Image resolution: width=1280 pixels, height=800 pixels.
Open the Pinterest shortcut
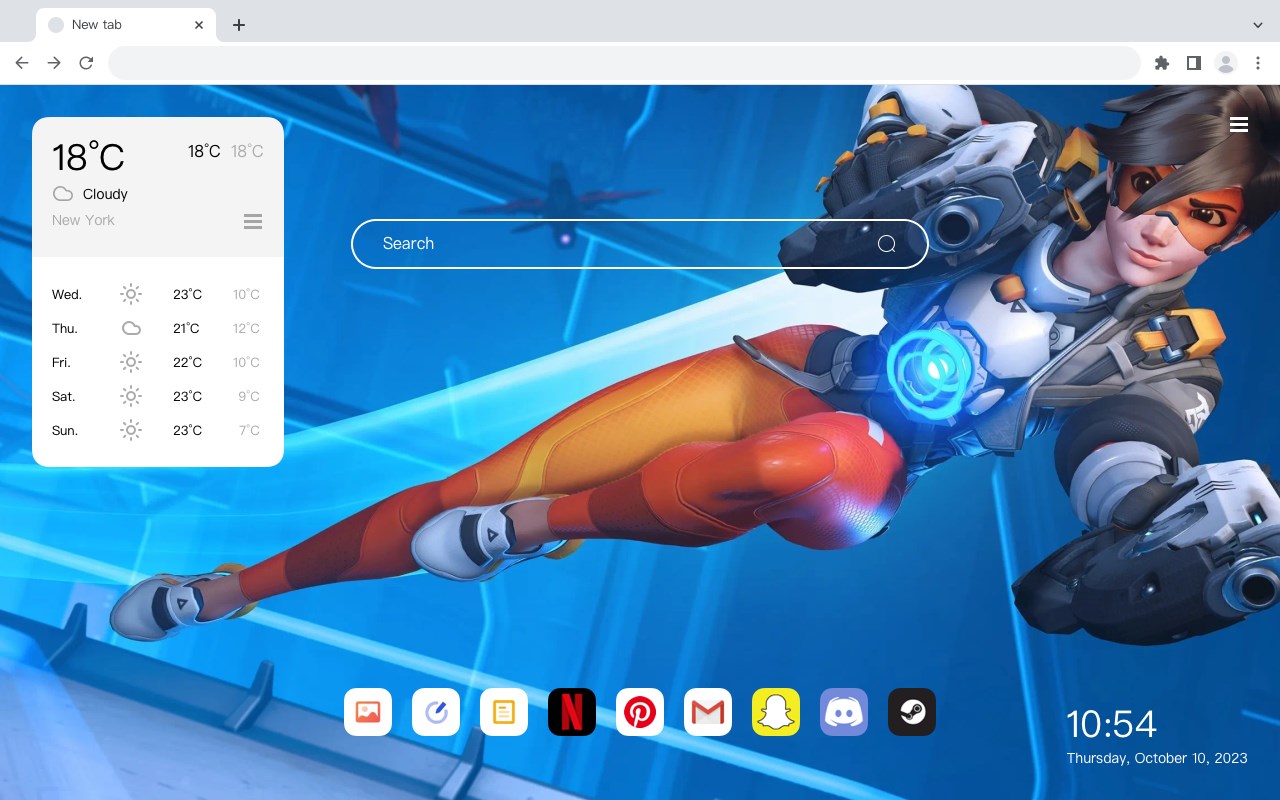click(640, 712)
